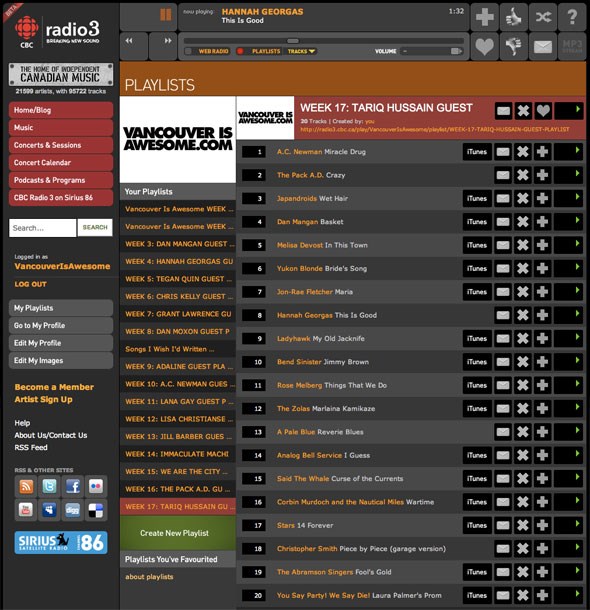Click the X icon for Japandroids Wet Hair
The image size is (590, 610).
tap(523, 198)
